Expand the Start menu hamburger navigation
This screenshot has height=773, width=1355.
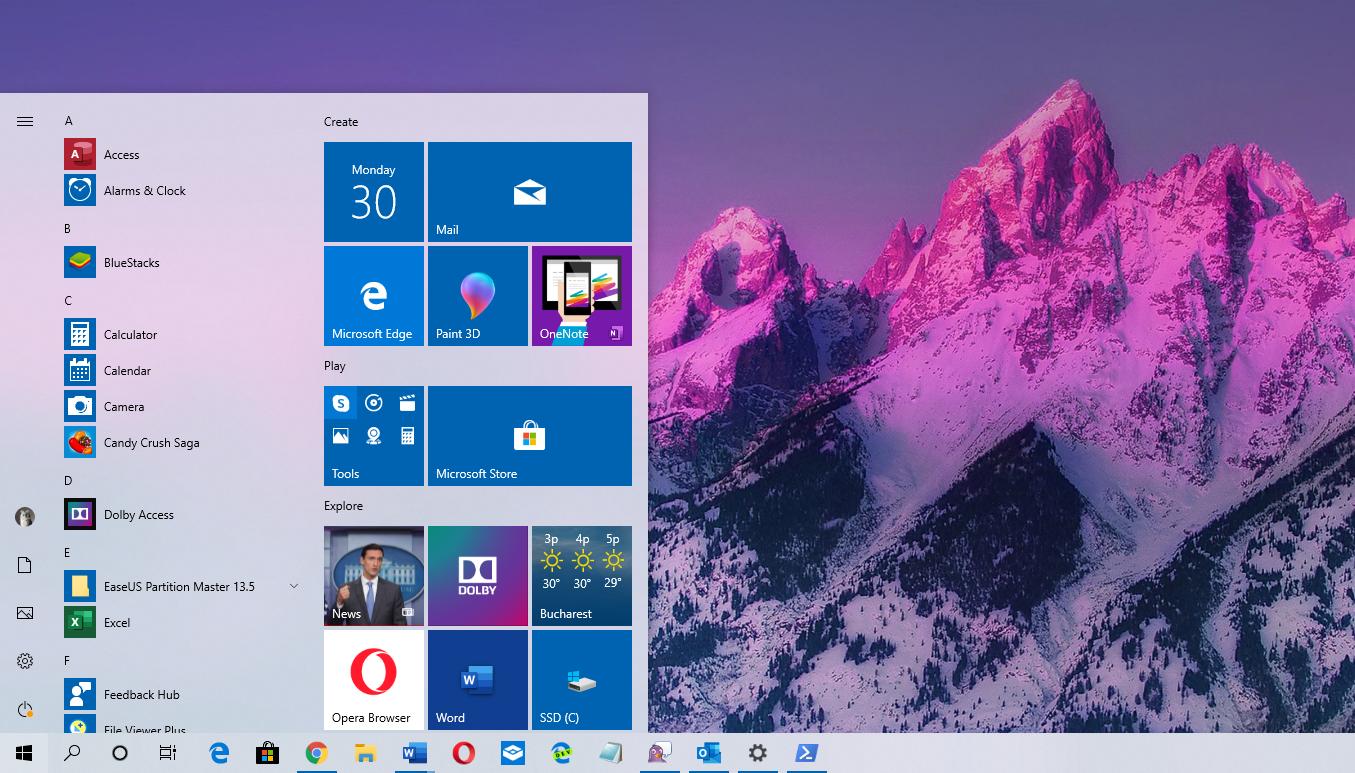pyautogui.click(x=25, y=121)
